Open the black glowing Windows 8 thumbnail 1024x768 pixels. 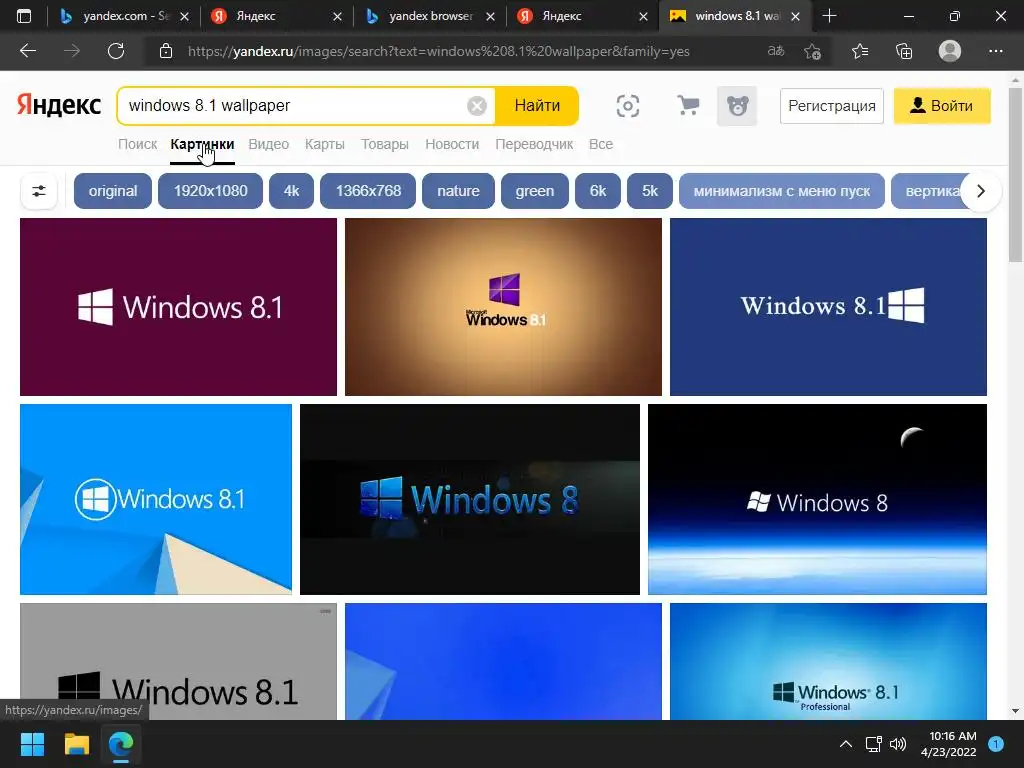[x=470, y=500]
